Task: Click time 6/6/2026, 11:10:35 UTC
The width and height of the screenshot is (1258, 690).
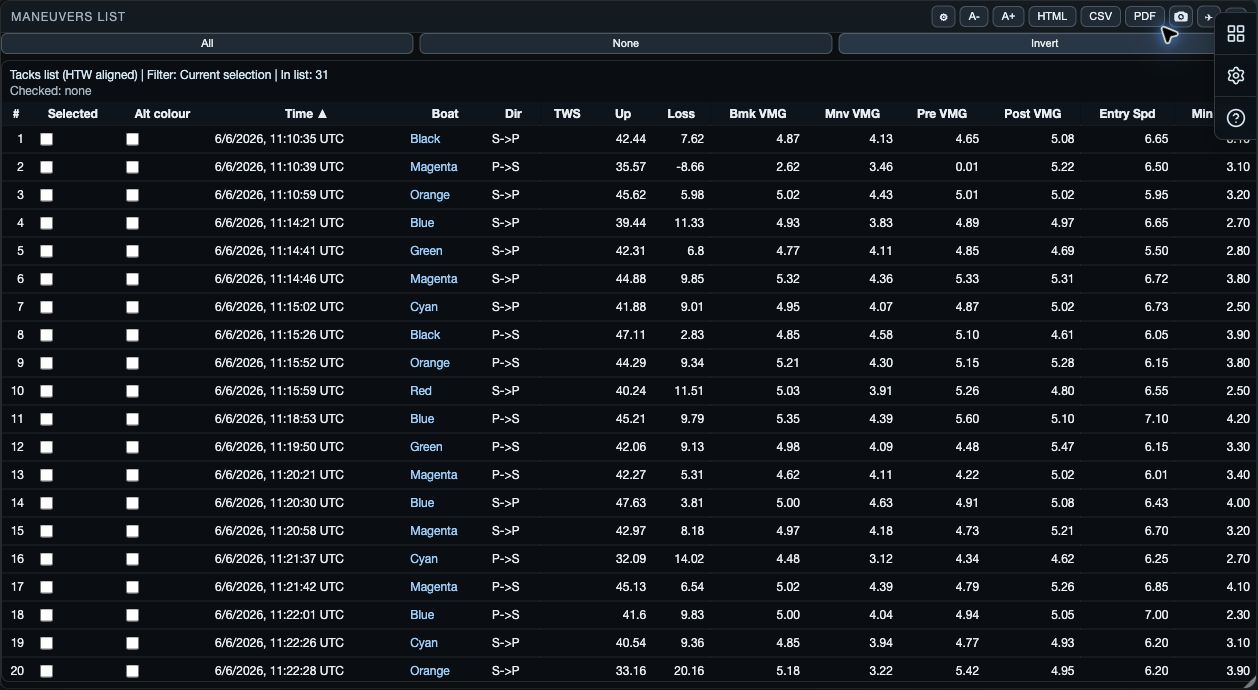Action: (279, 139)
